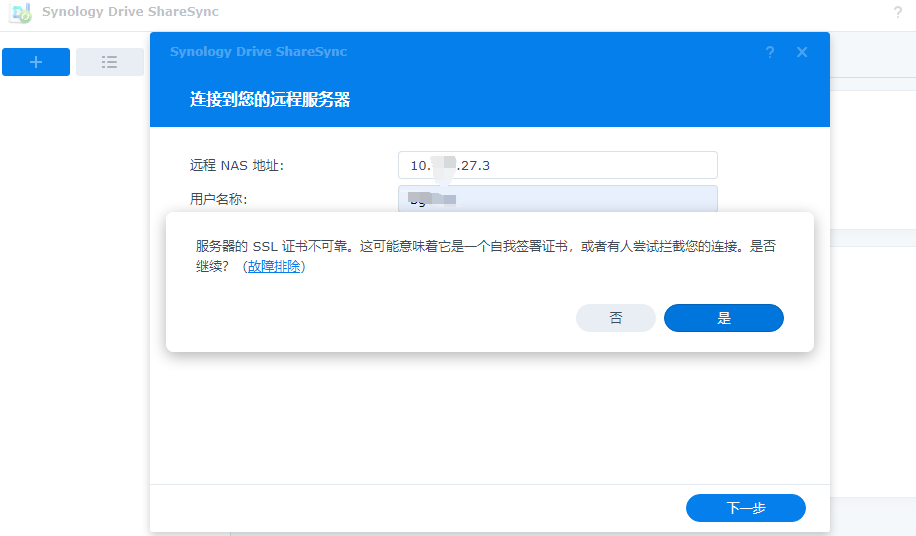This screenshot has width=916, height=536.
Task: Click the Synology Drive ShareSync wizard title
Action: 258,51
